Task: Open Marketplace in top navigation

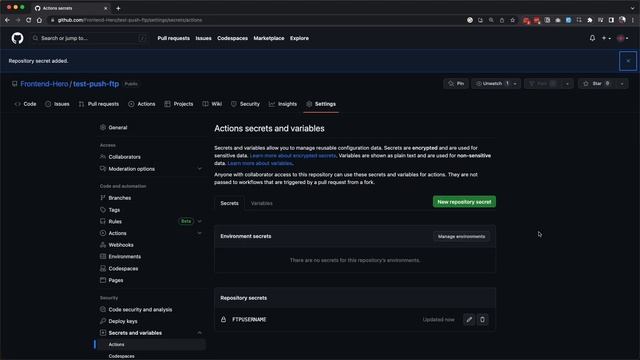Action: point(269,38)
